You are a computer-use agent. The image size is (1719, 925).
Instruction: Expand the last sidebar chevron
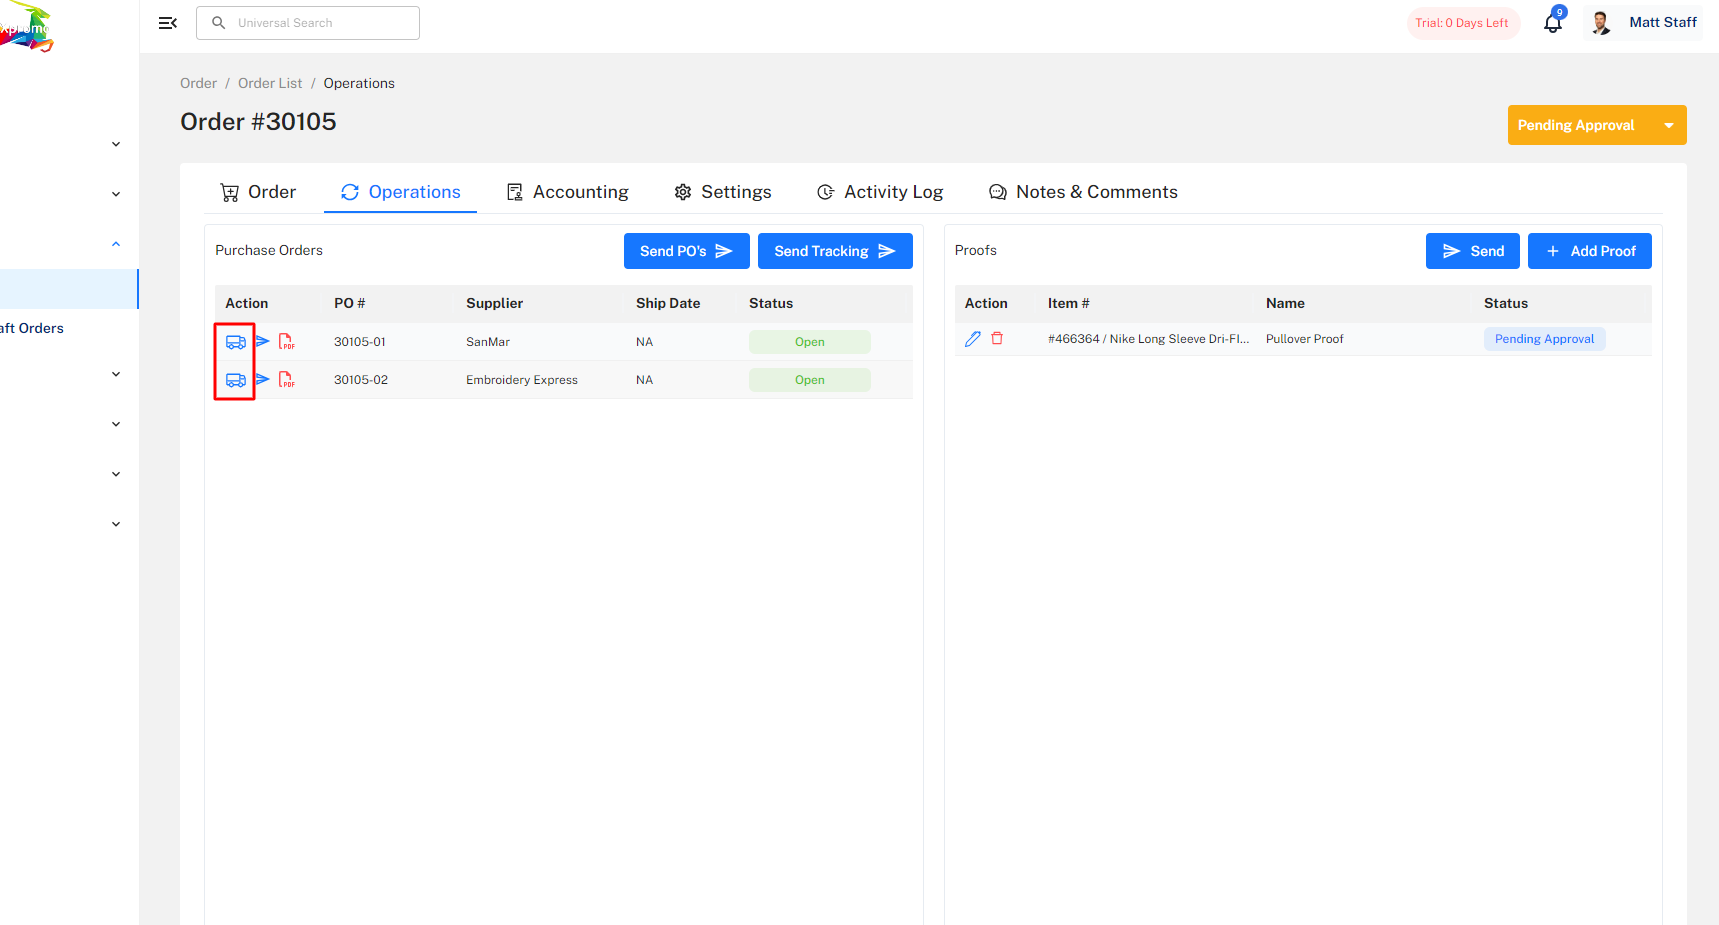[116, 524]
